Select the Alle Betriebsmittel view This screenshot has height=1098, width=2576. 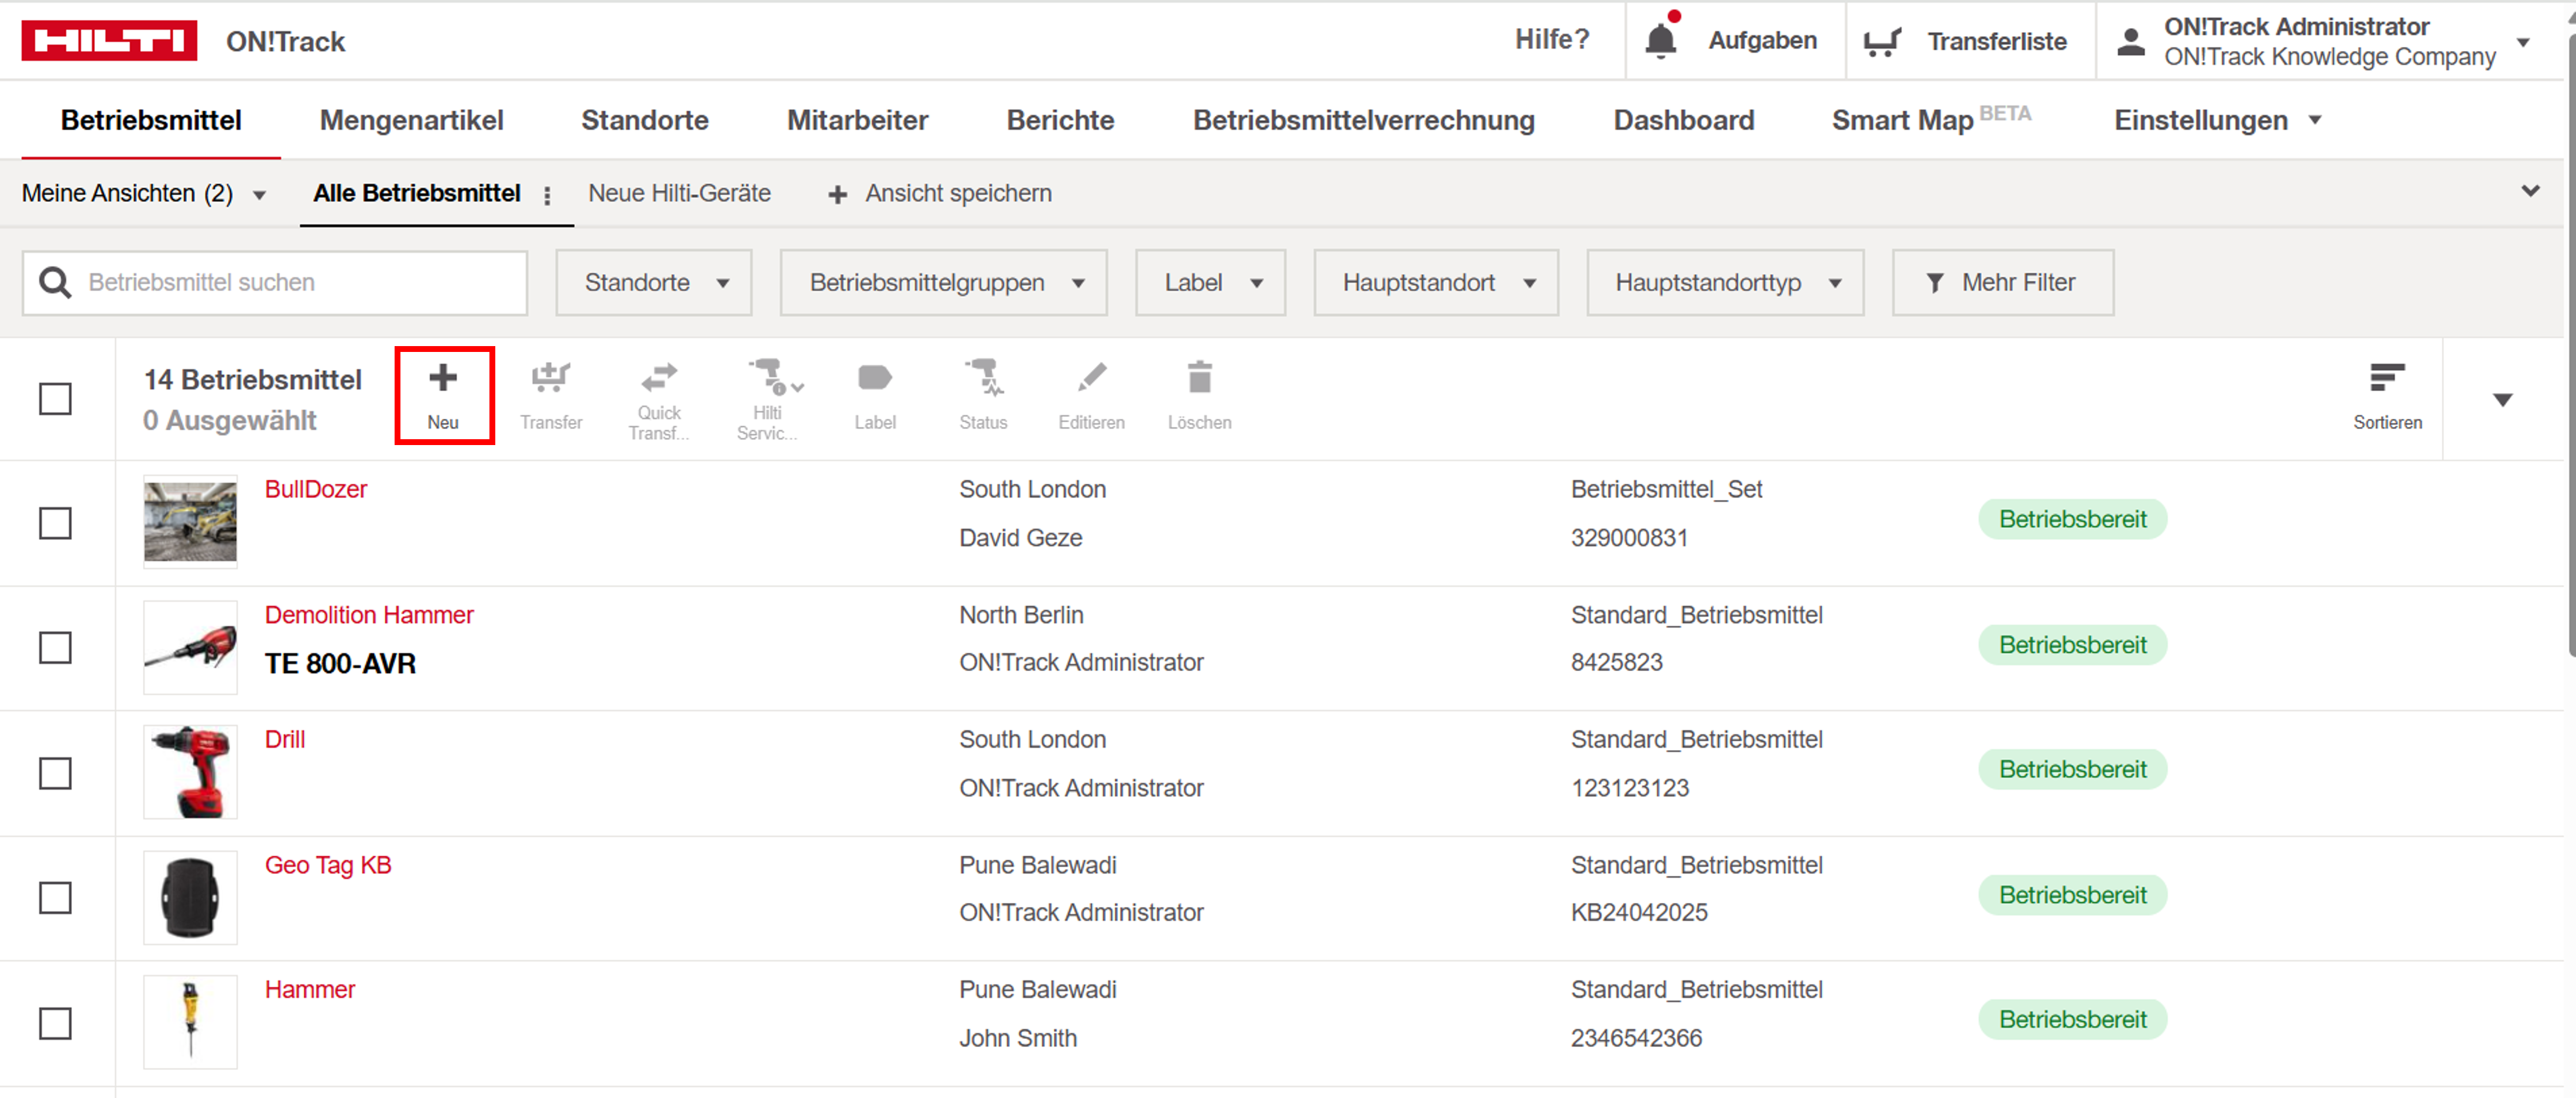tap(416, 194)
